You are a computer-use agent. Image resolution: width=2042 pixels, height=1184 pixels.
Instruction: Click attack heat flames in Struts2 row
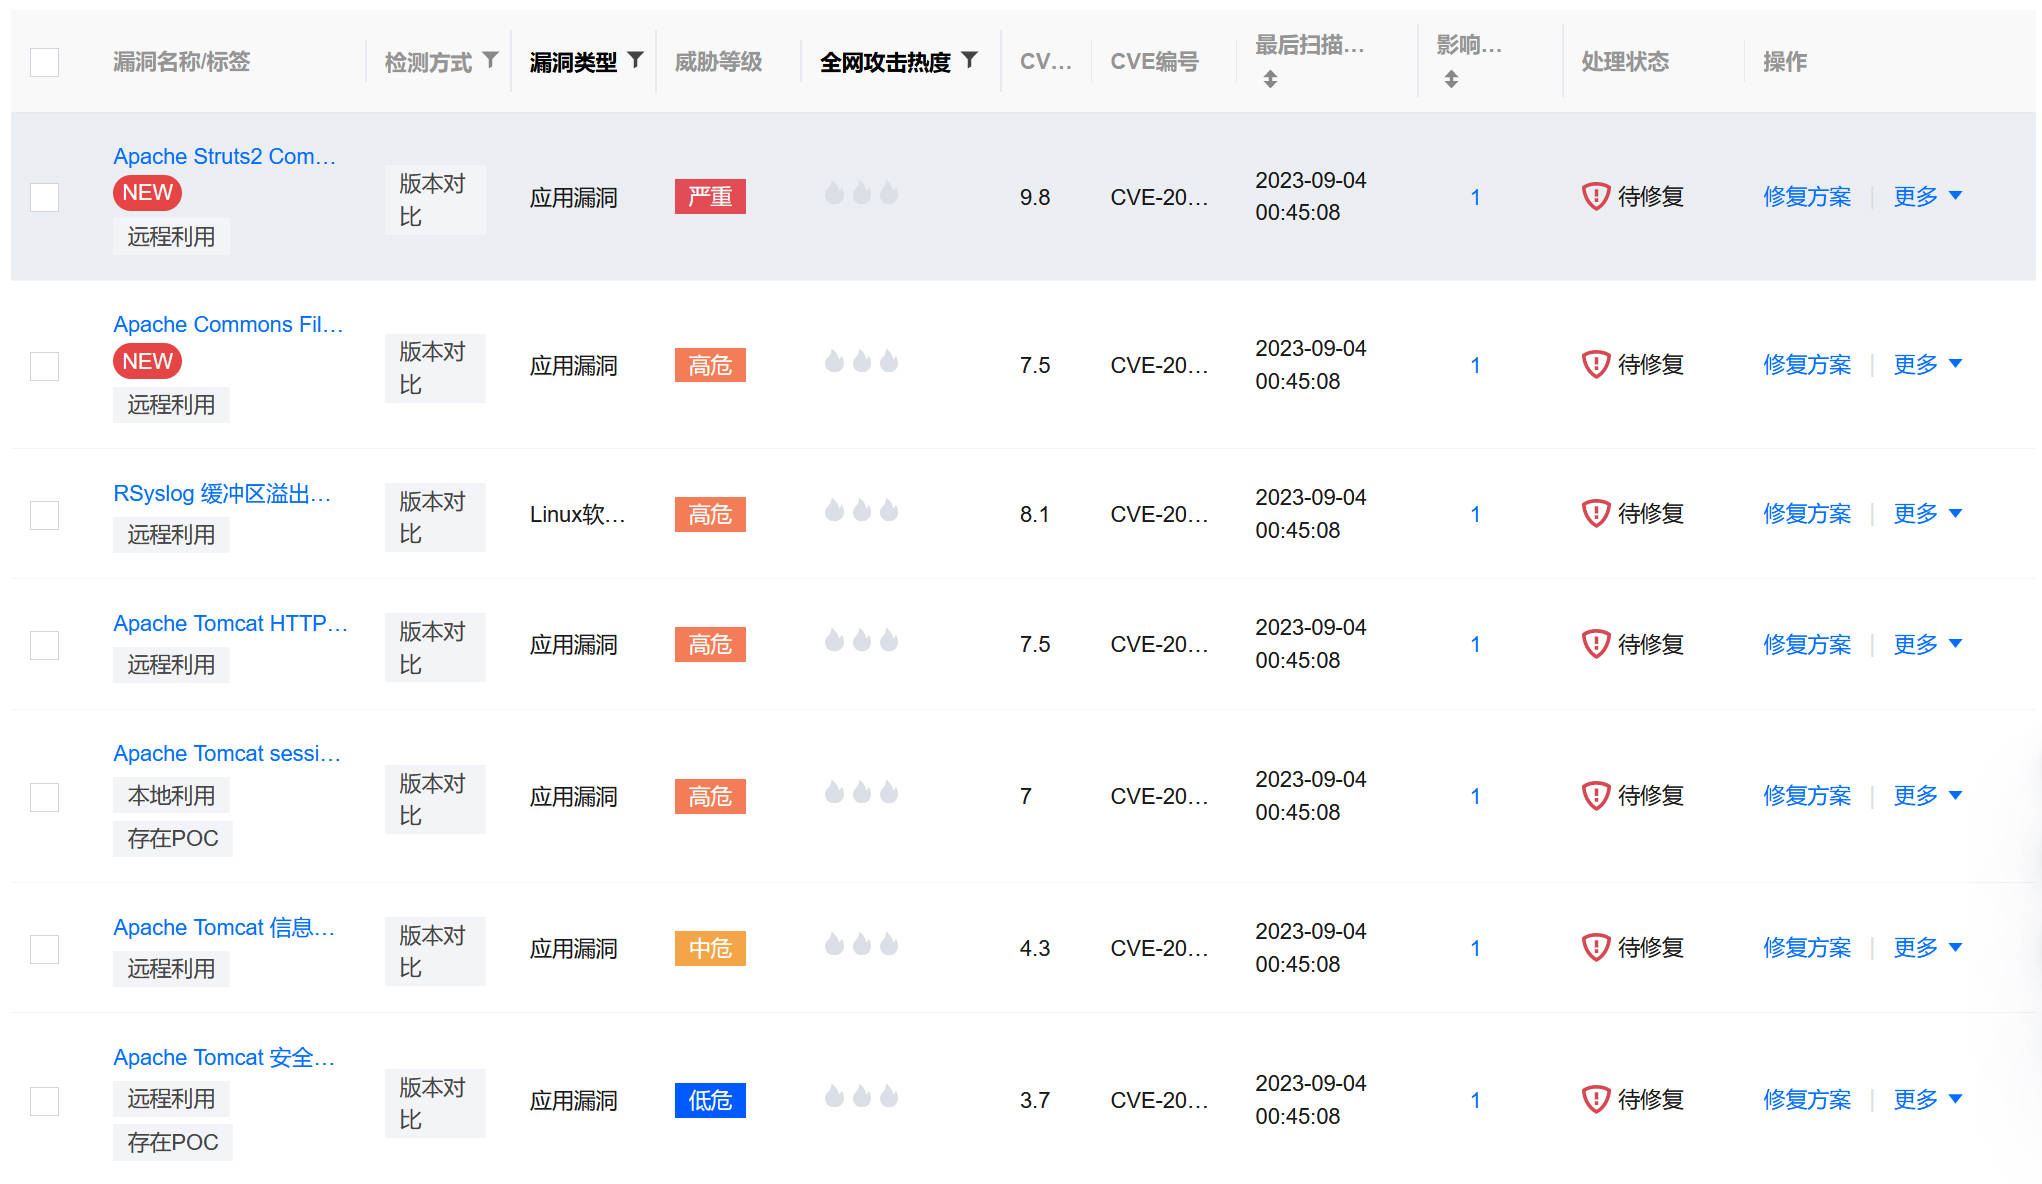861,192
